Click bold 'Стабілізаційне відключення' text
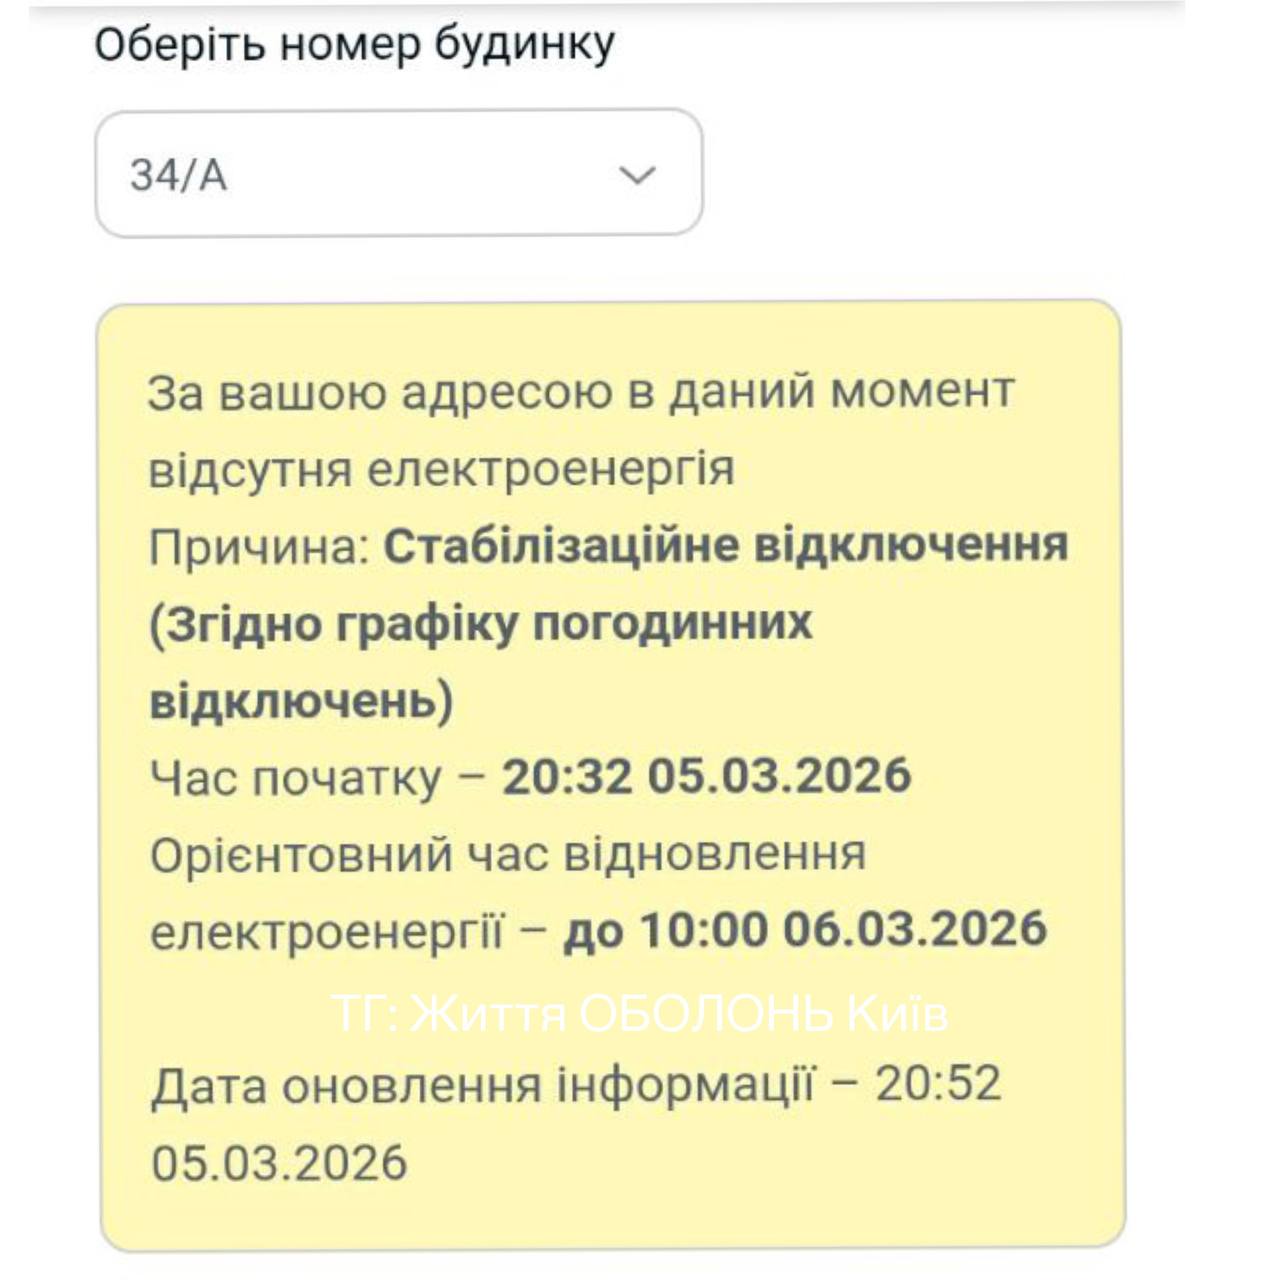Image resolution: width=1280 pixels, height=1280 pixels. pos(726,546)
